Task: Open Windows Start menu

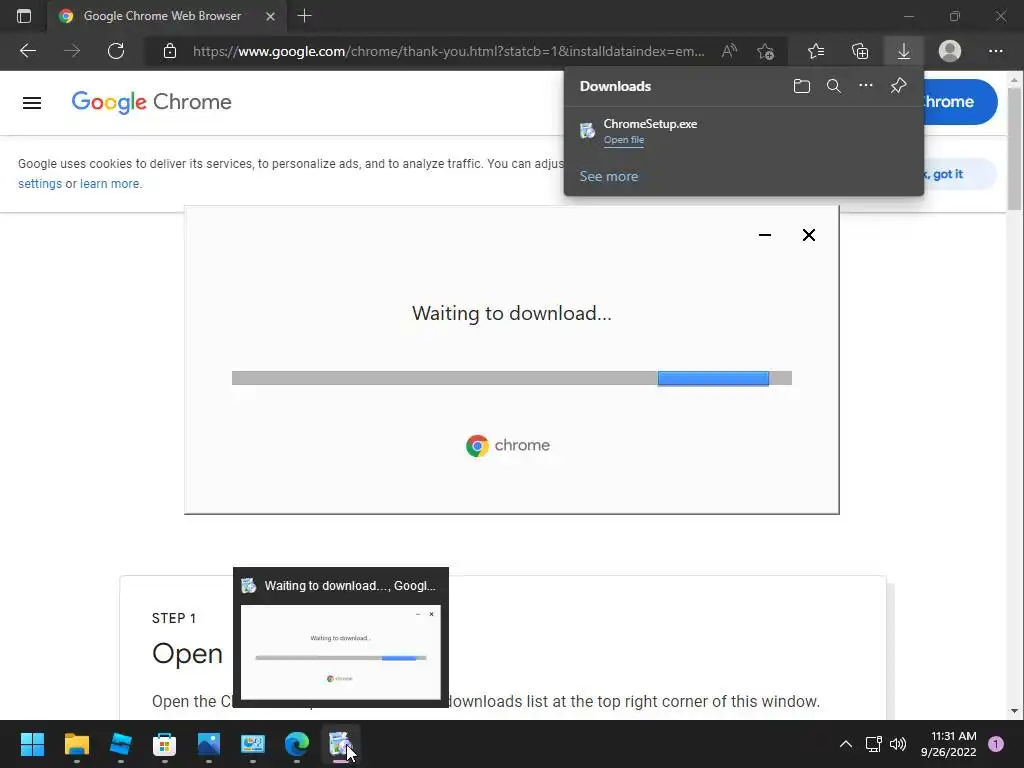Action: tap(32, 744)
